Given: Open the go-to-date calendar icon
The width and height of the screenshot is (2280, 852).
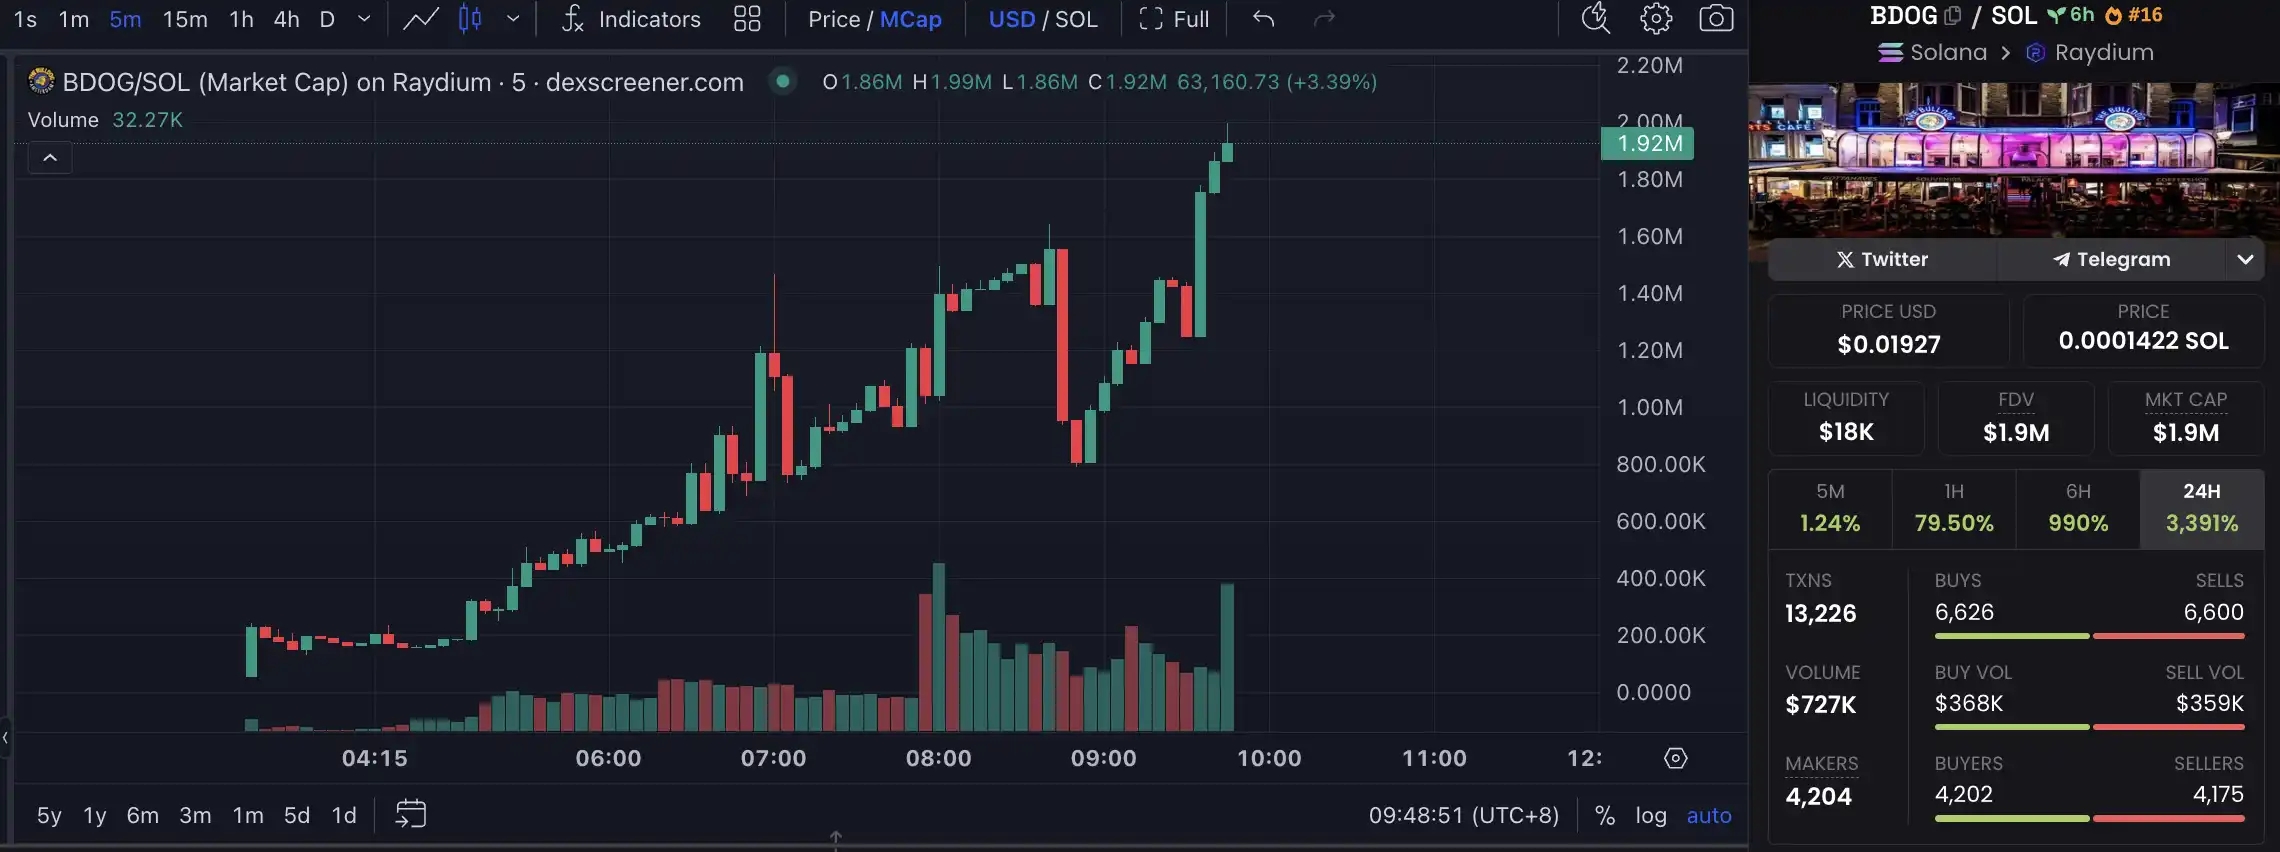Looking at the screenshot, I should coord(410,814).
